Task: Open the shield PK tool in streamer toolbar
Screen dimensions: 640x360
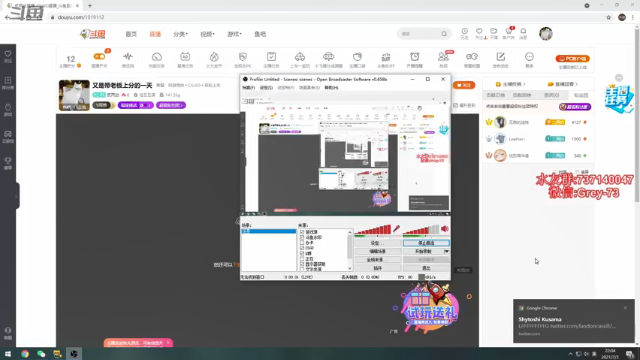Action: click(x=242, y=57)
